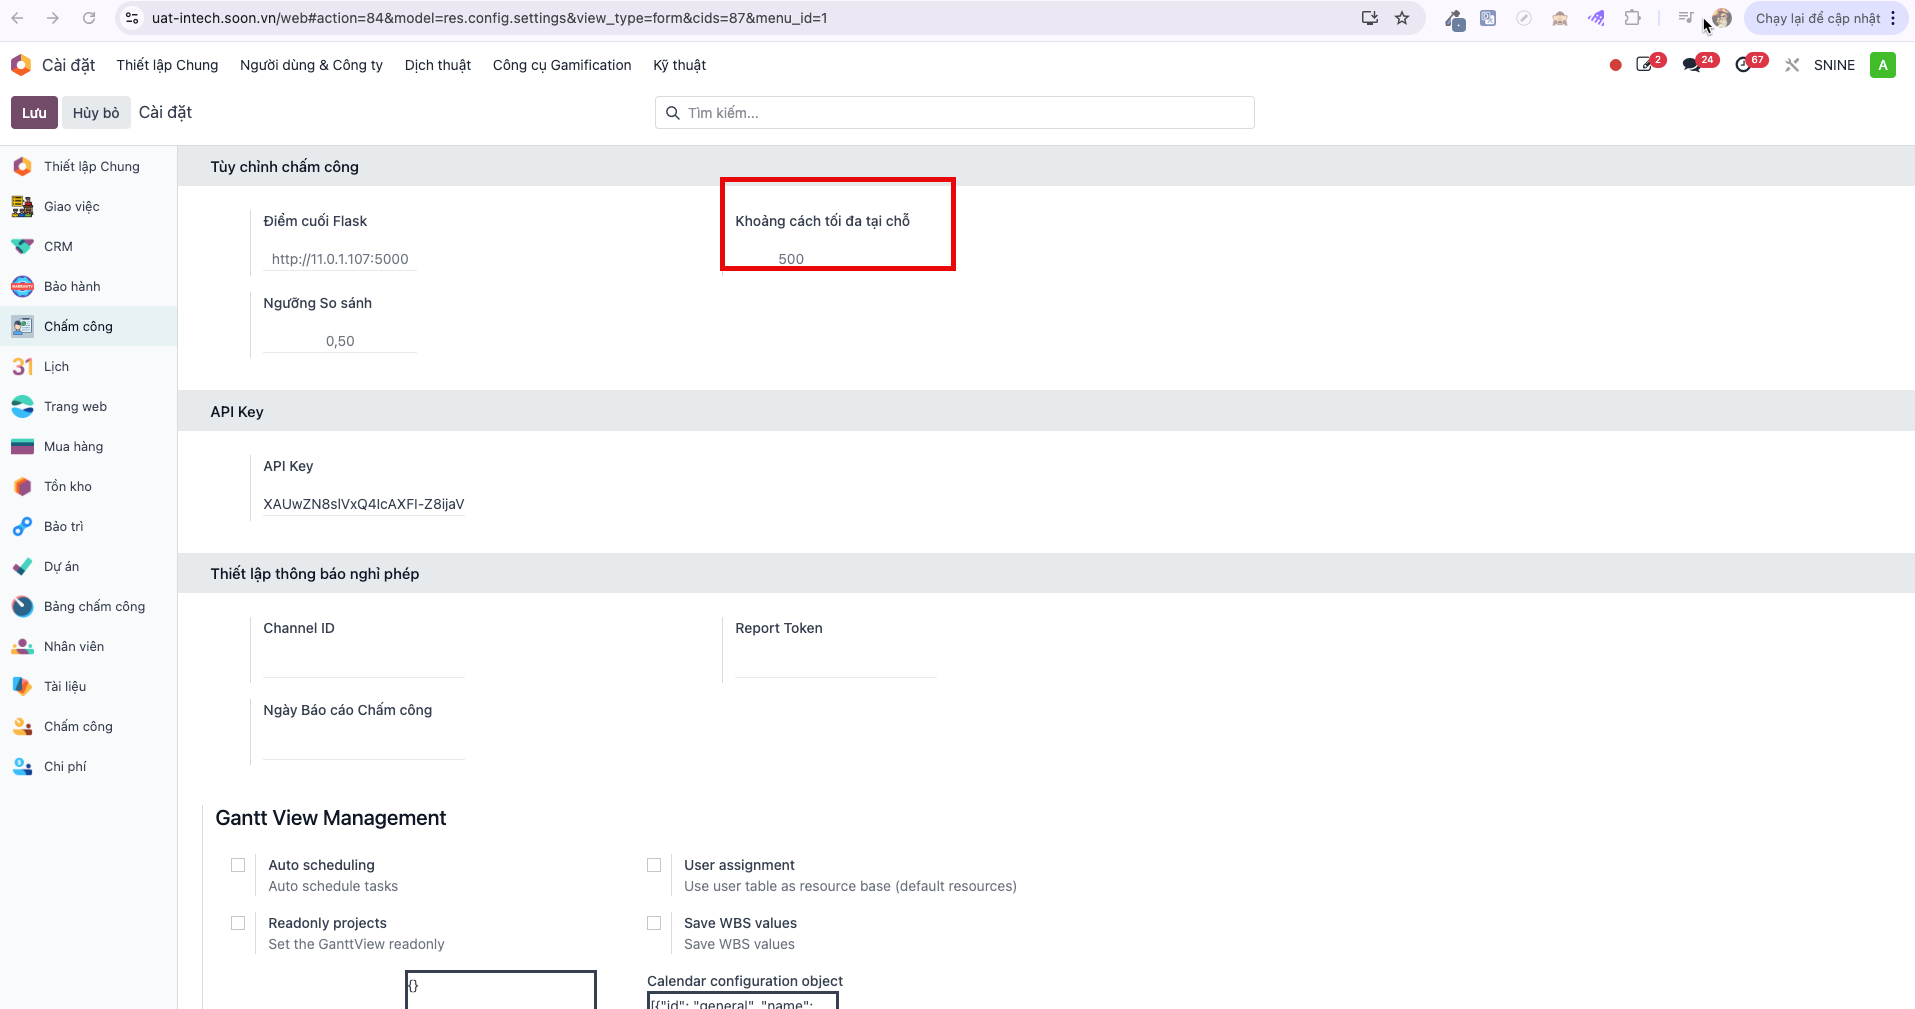Open the SNINE company switcher
The image size is (1915, 1009).
pyautogui.click(x=1834, y=65)
